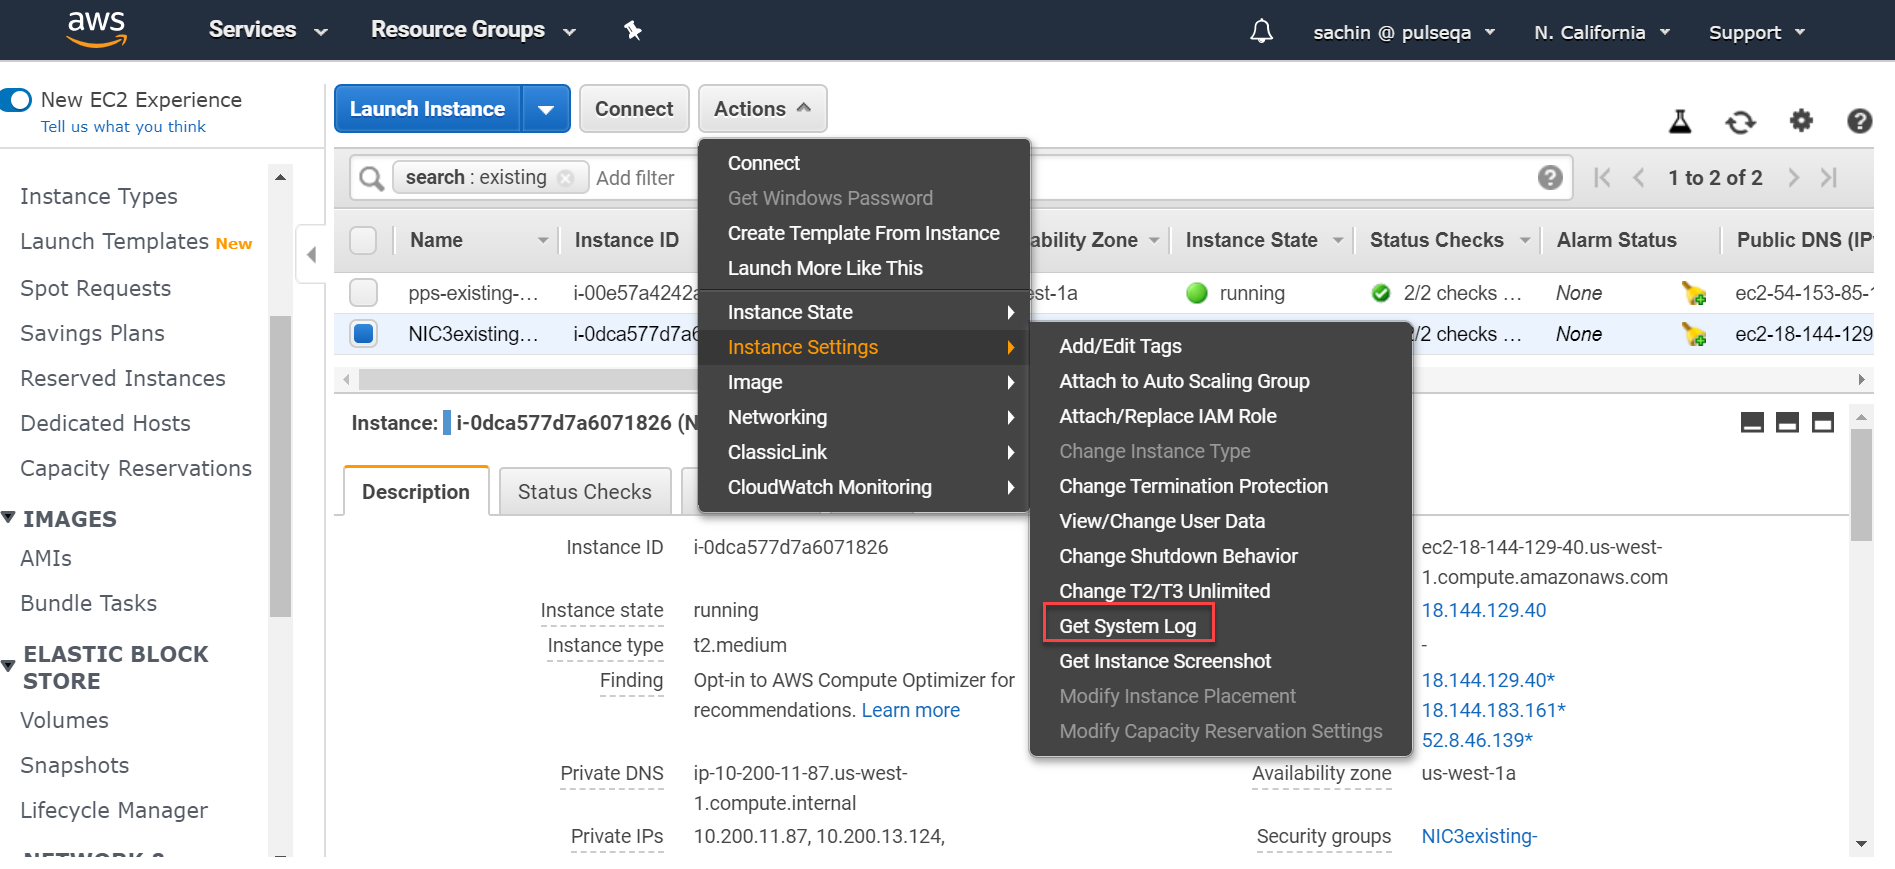Choose Change Termination Protection
The height and width of the screenshot is (869, 1895).
1193,486
